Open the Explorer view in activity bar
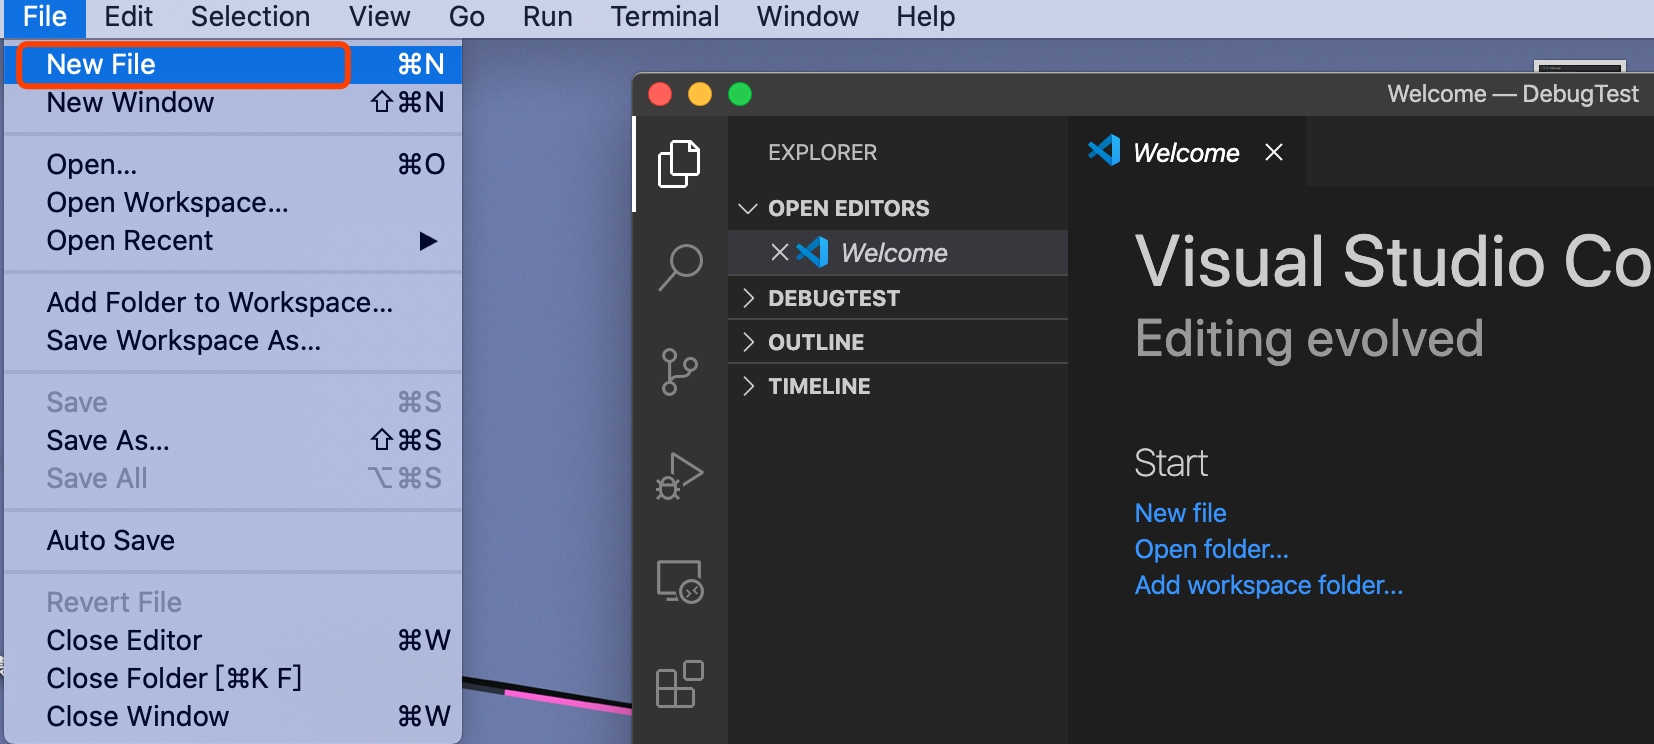This screenshot has width=1654, height=744. 680,164
